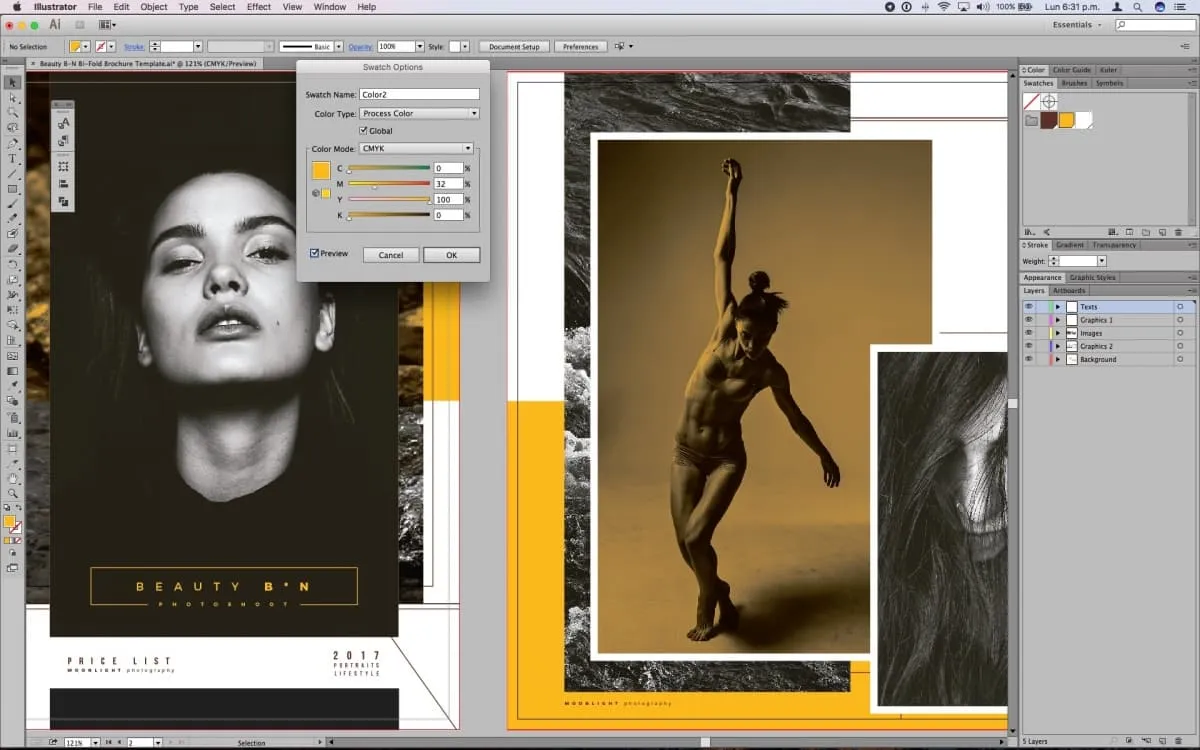Click the new swatch icon

click(x=1162, y=232)
